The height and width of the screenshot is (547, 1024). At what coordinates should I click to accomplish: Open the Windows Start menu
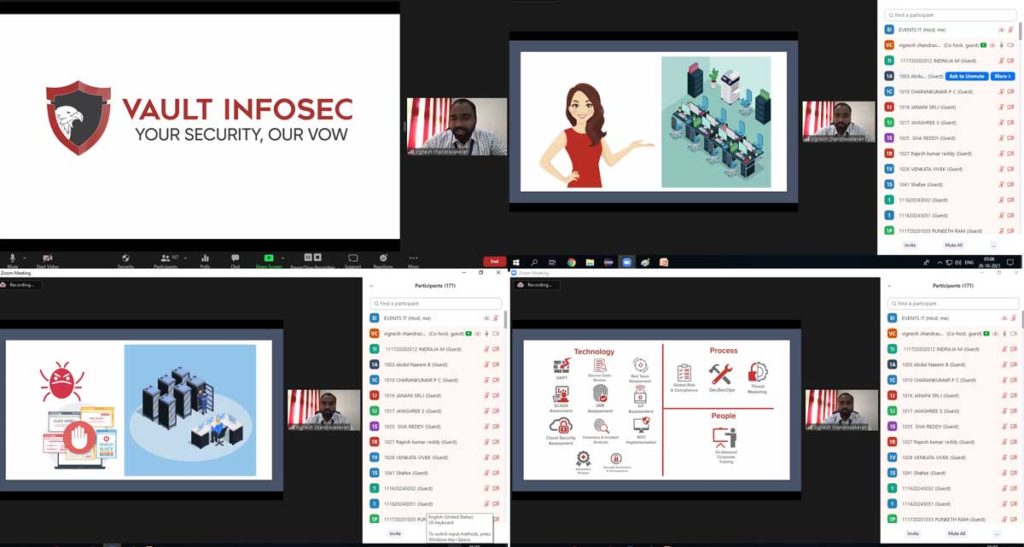[x=516, y=262]
